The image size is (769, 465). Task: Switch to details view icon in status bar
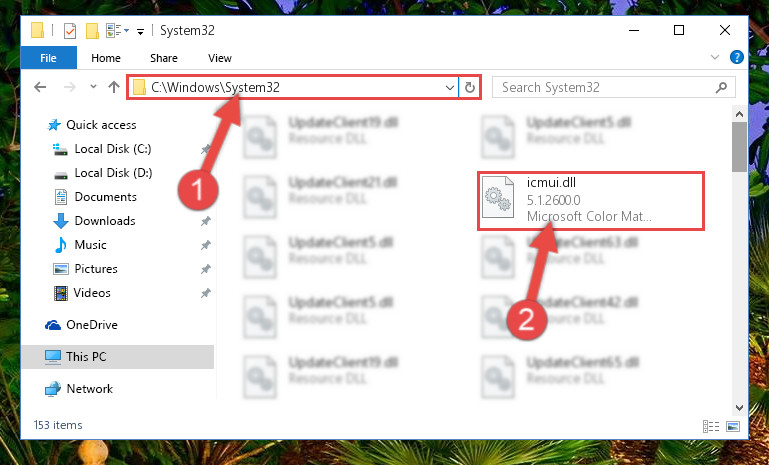pyautogui.click(x=711, y=426)
